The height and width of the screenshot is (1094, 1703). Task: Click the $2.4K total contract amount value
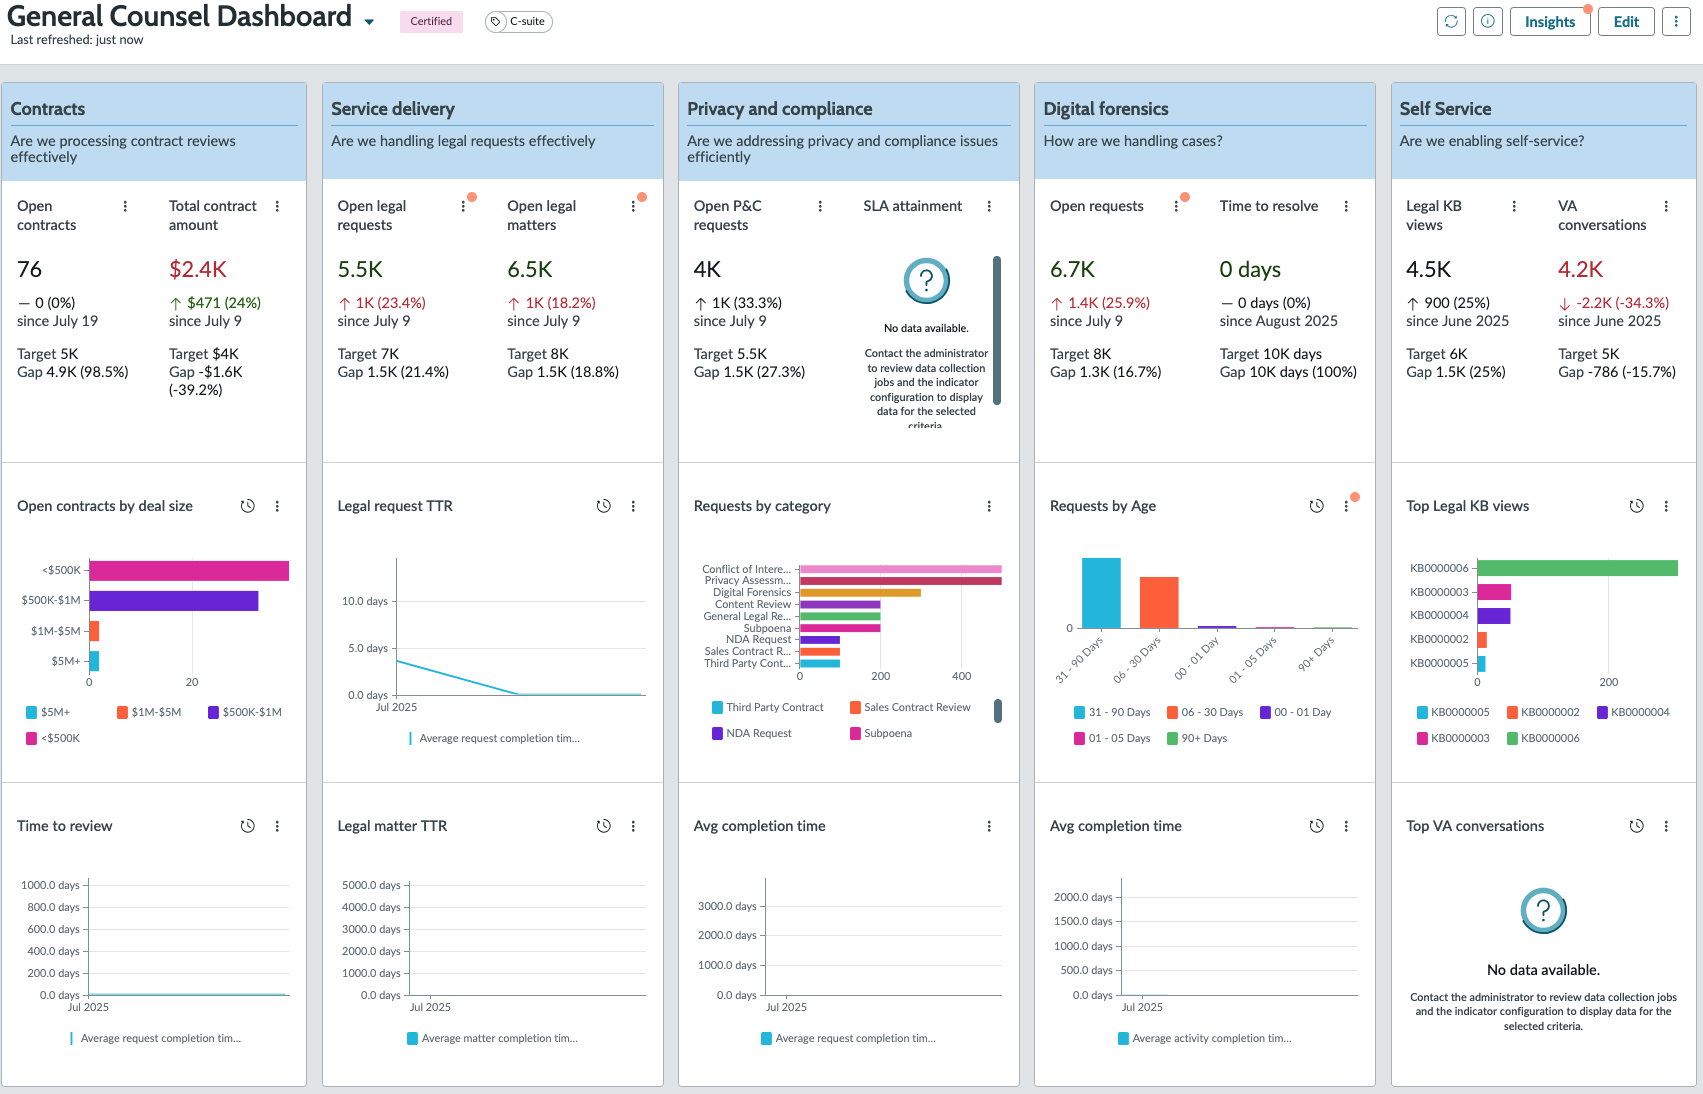click(198, 269)
